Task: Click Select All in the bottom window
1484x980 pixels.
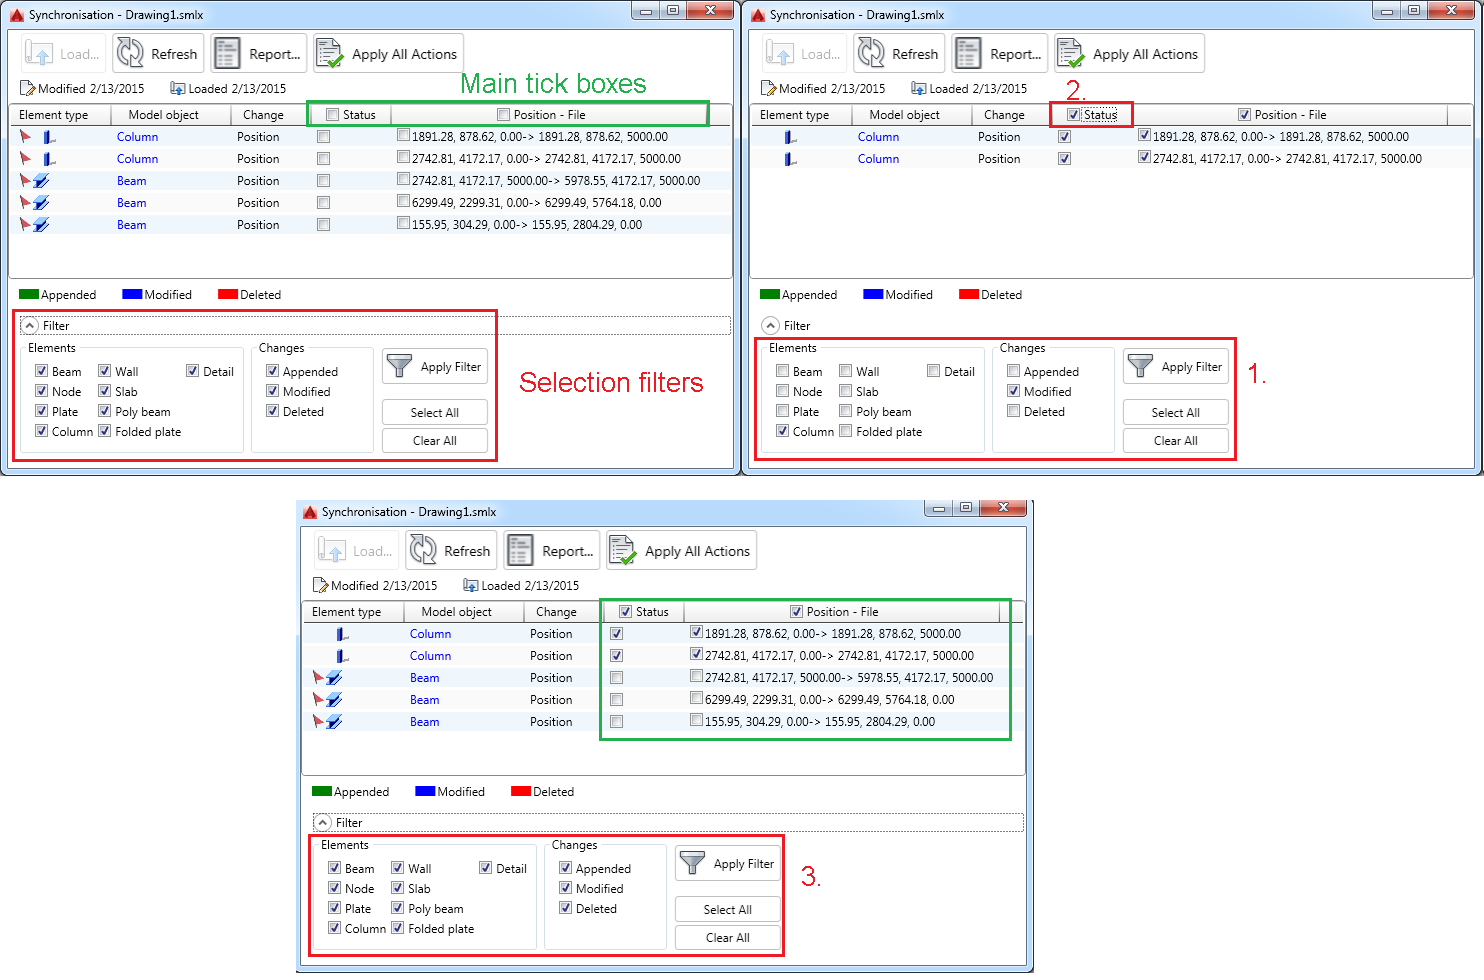Action: [728, 910]
